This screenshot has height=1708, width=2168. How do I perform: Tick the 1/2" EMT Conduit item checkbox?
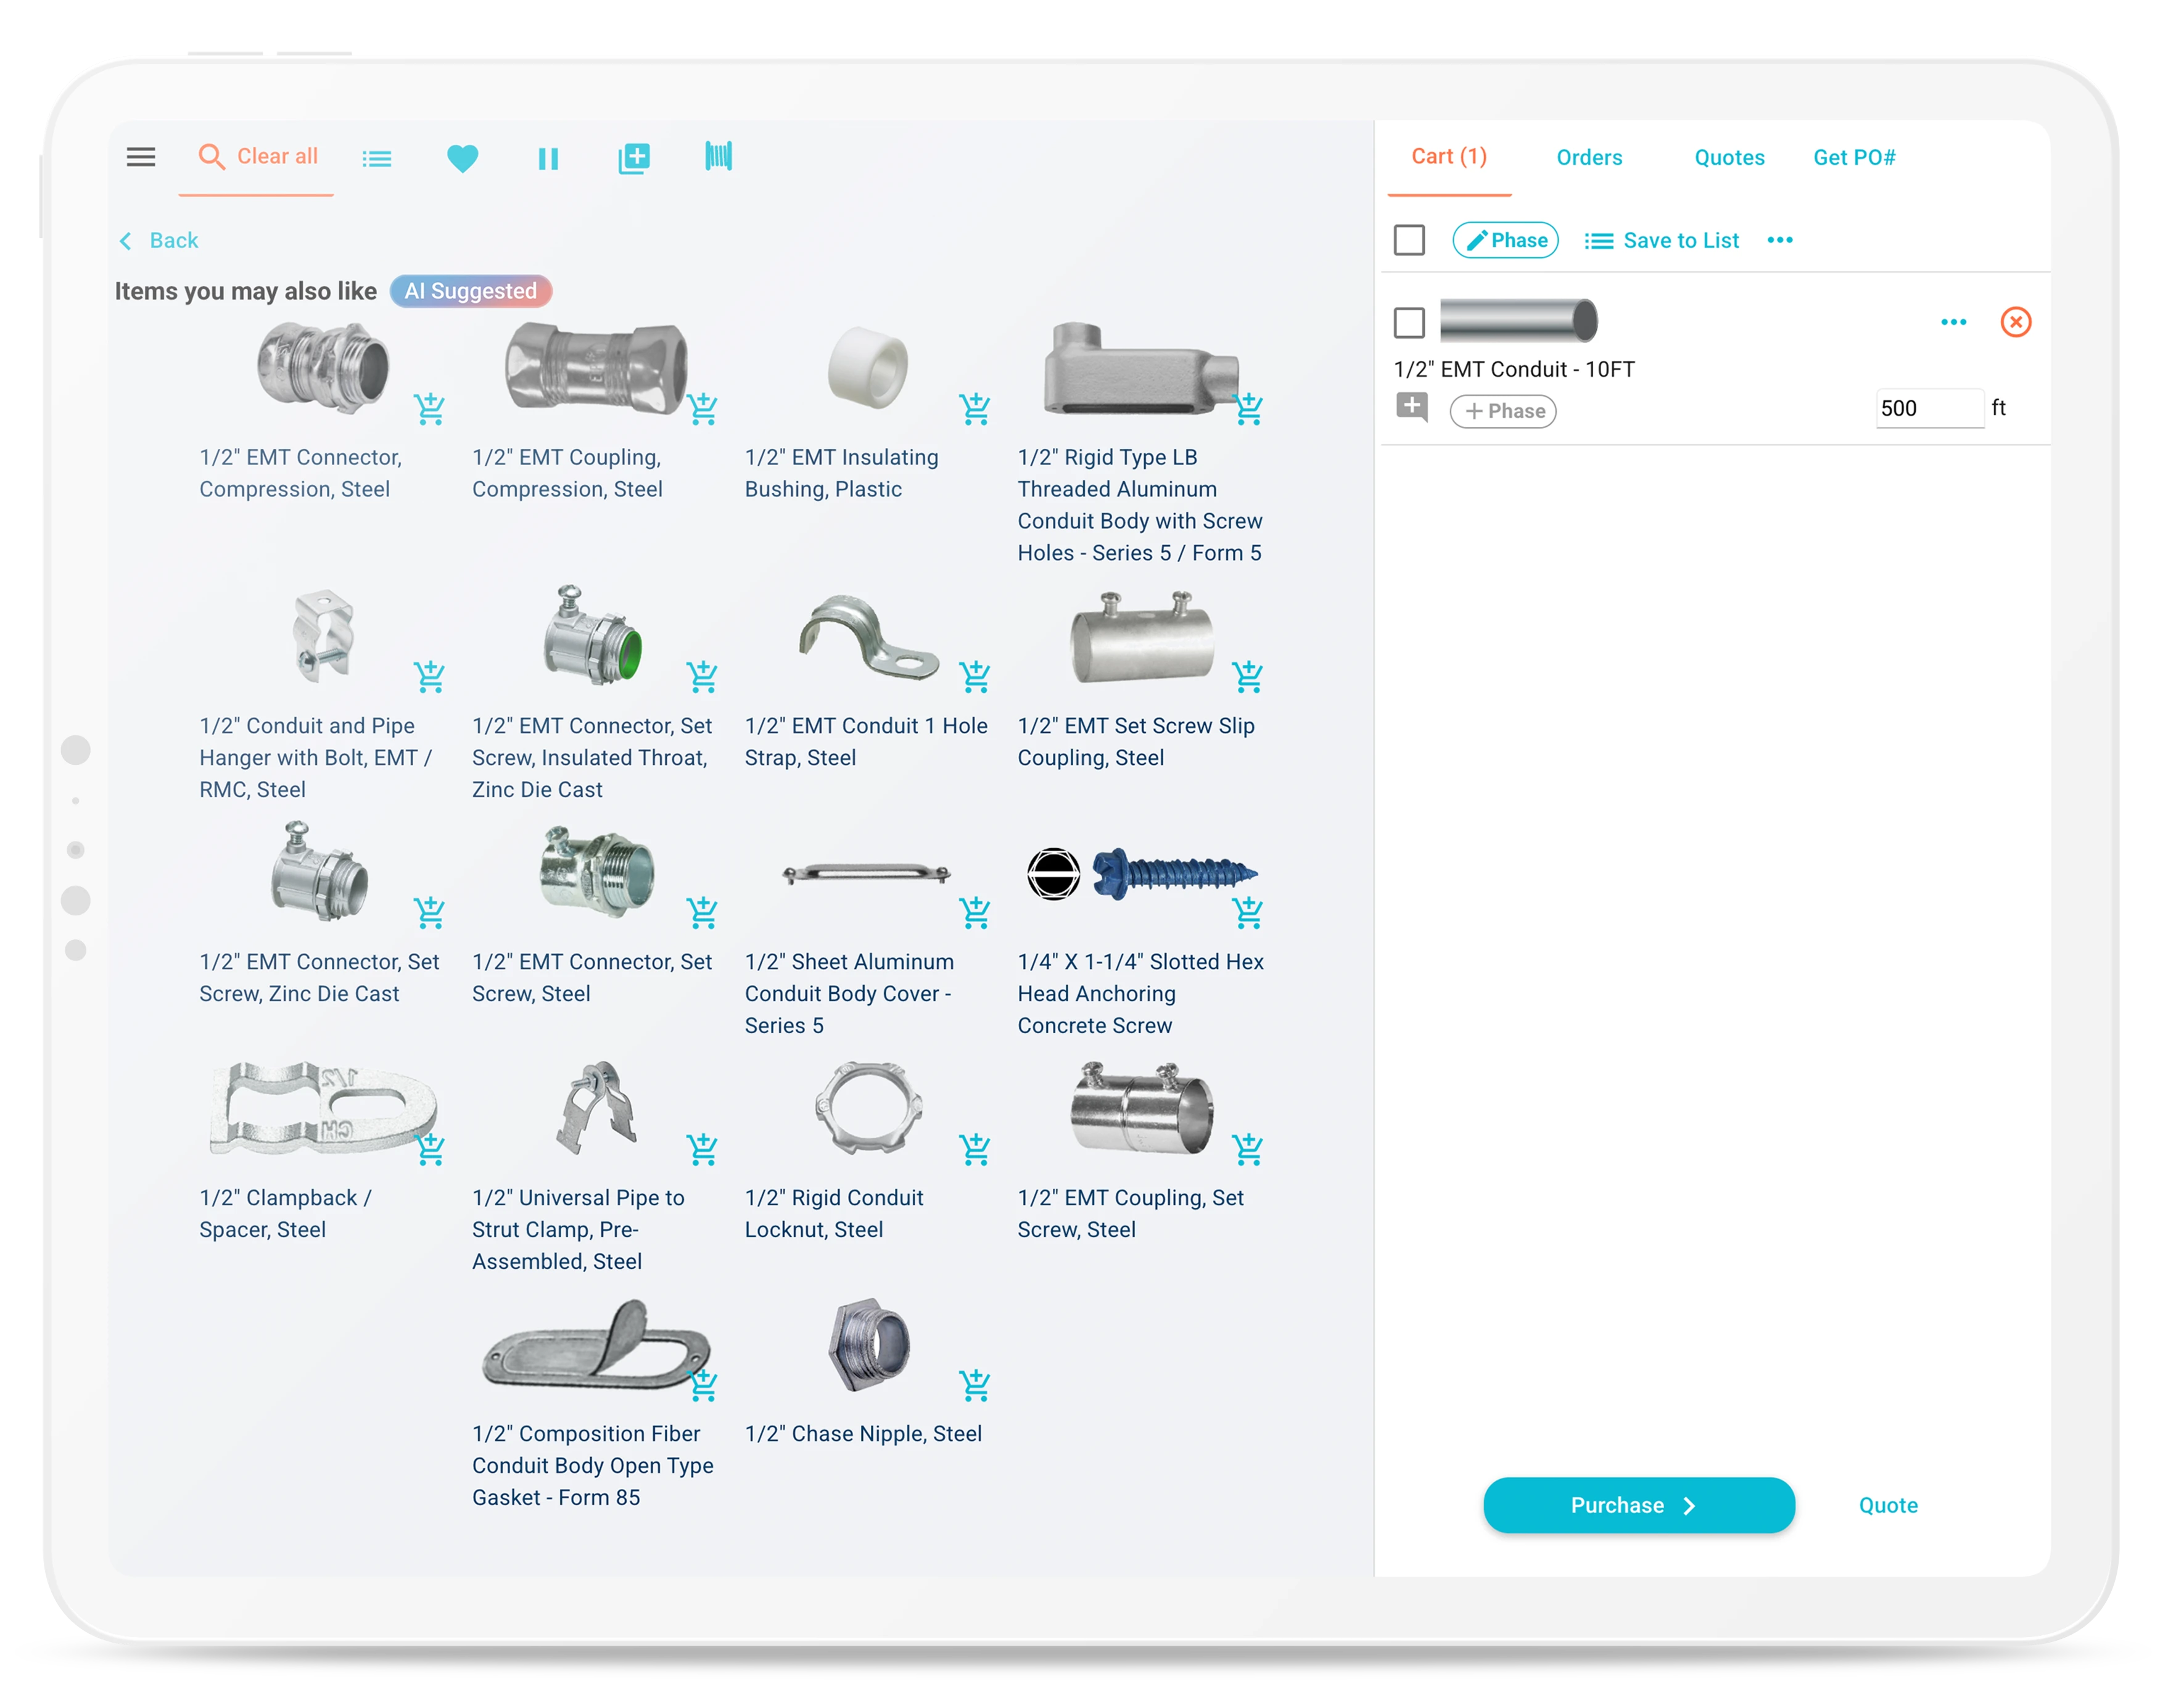click(1409, 322)
